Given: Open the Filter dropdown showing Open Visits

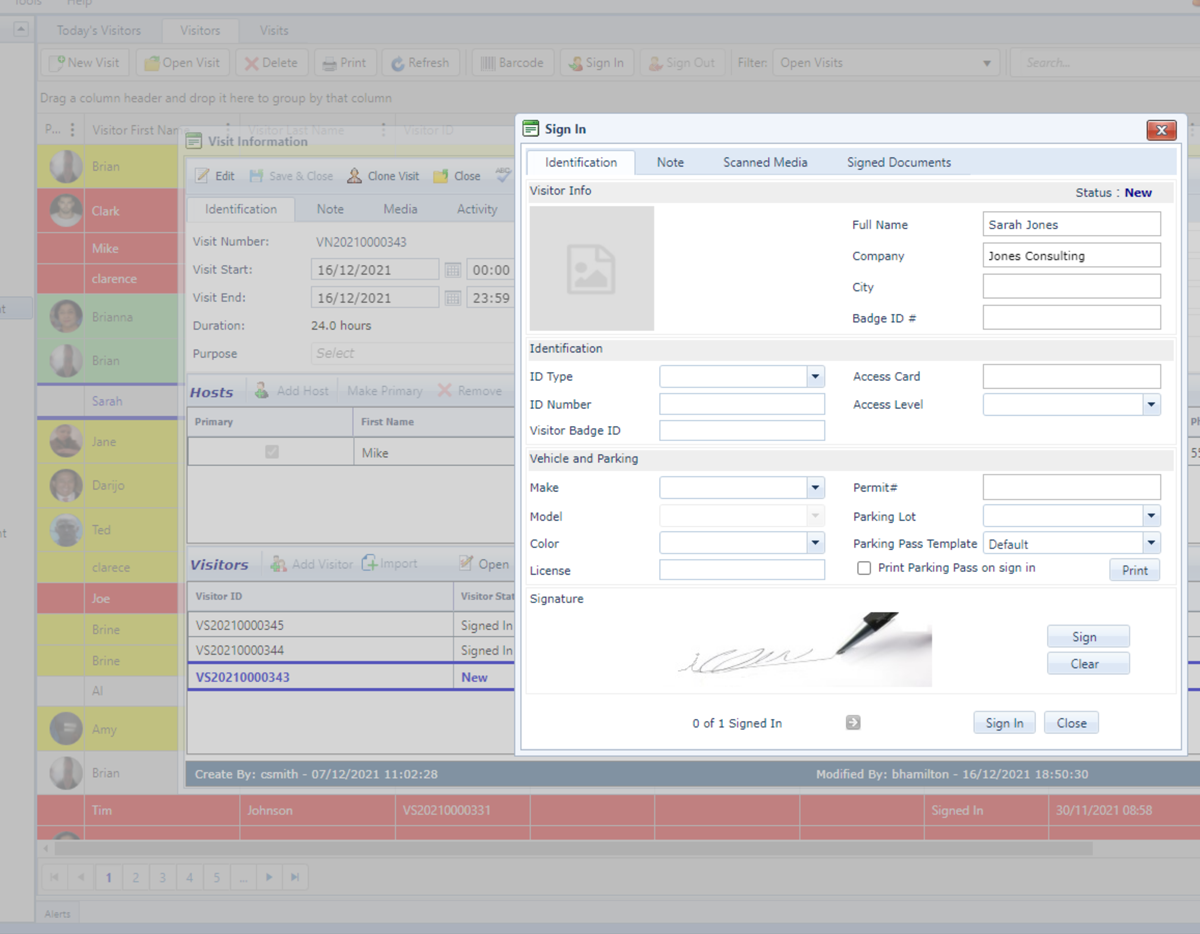Looking at the screenshot, I should point(886,63).
